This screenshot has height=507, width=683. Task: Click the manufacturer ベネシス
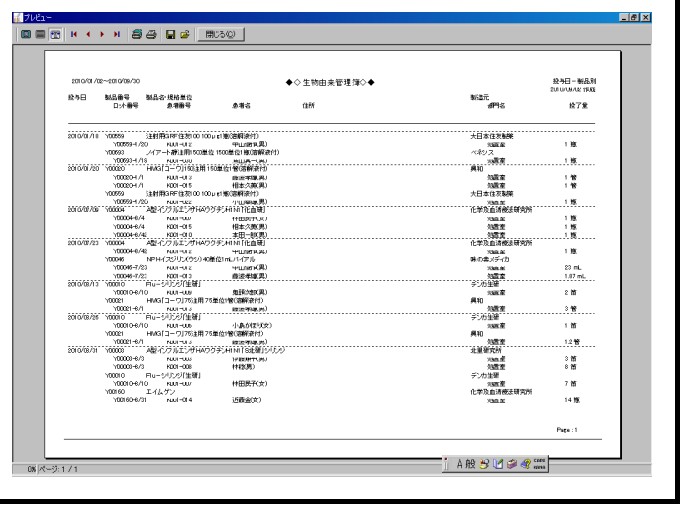482,152
